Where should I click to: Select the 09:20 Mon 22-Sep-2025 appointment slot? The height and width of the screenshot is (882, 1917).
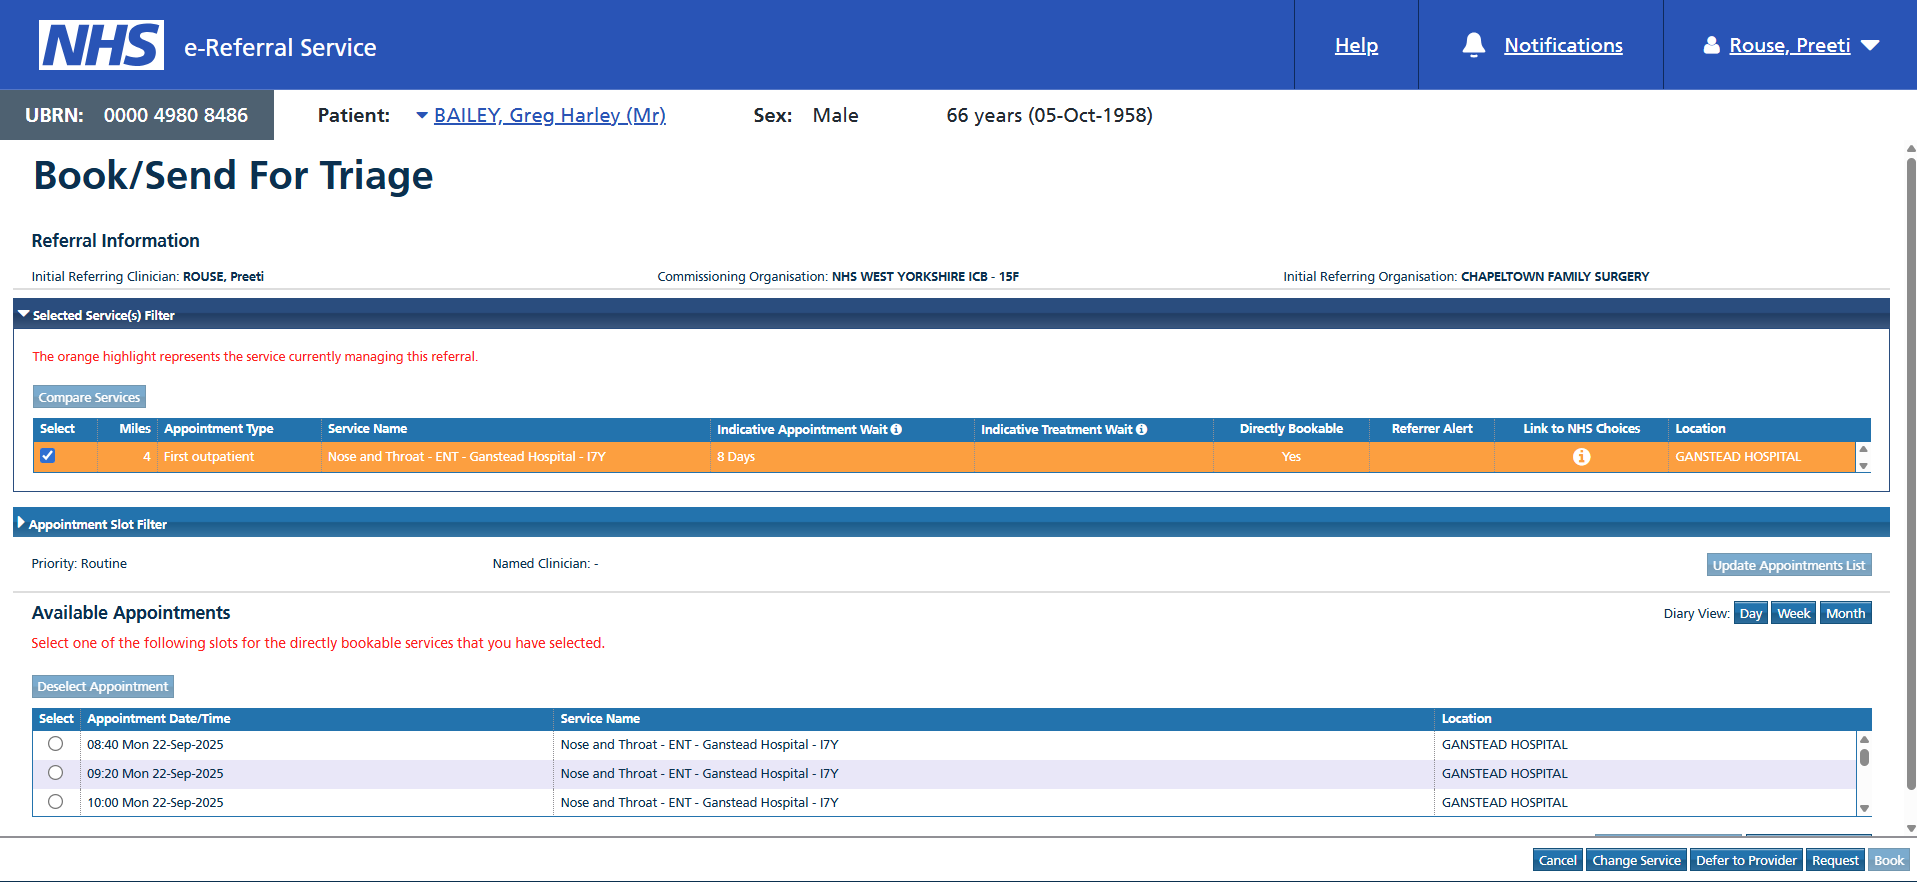(55, 773)
